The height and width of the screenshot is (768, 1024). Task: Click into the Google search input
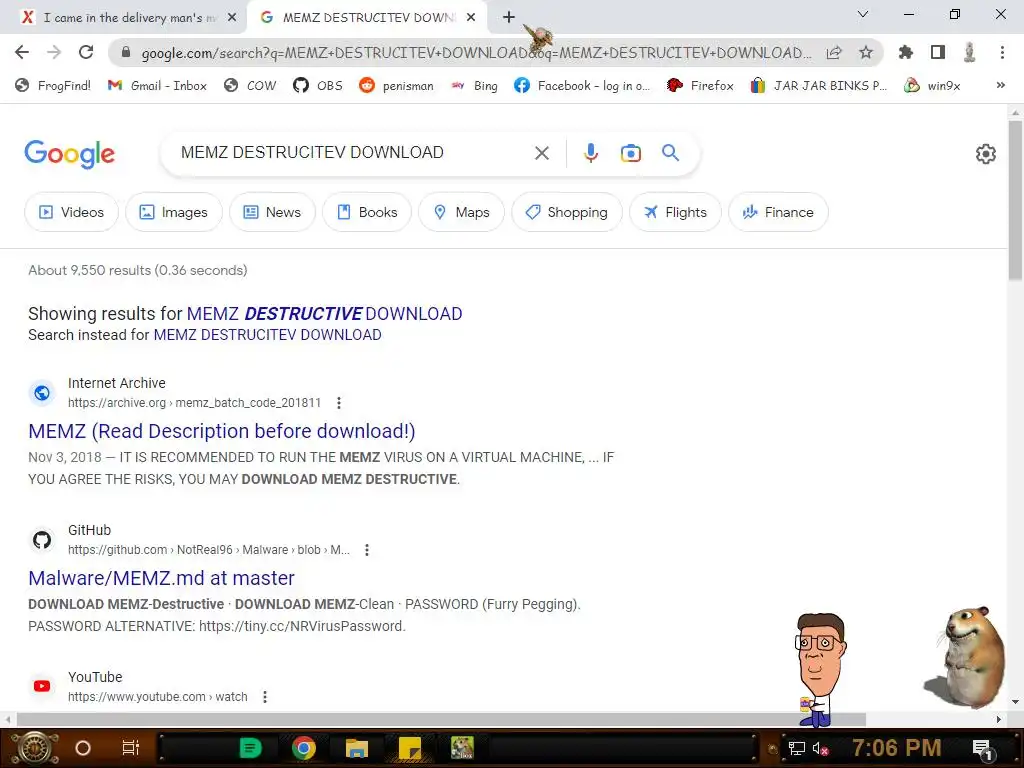pos(353,153)
